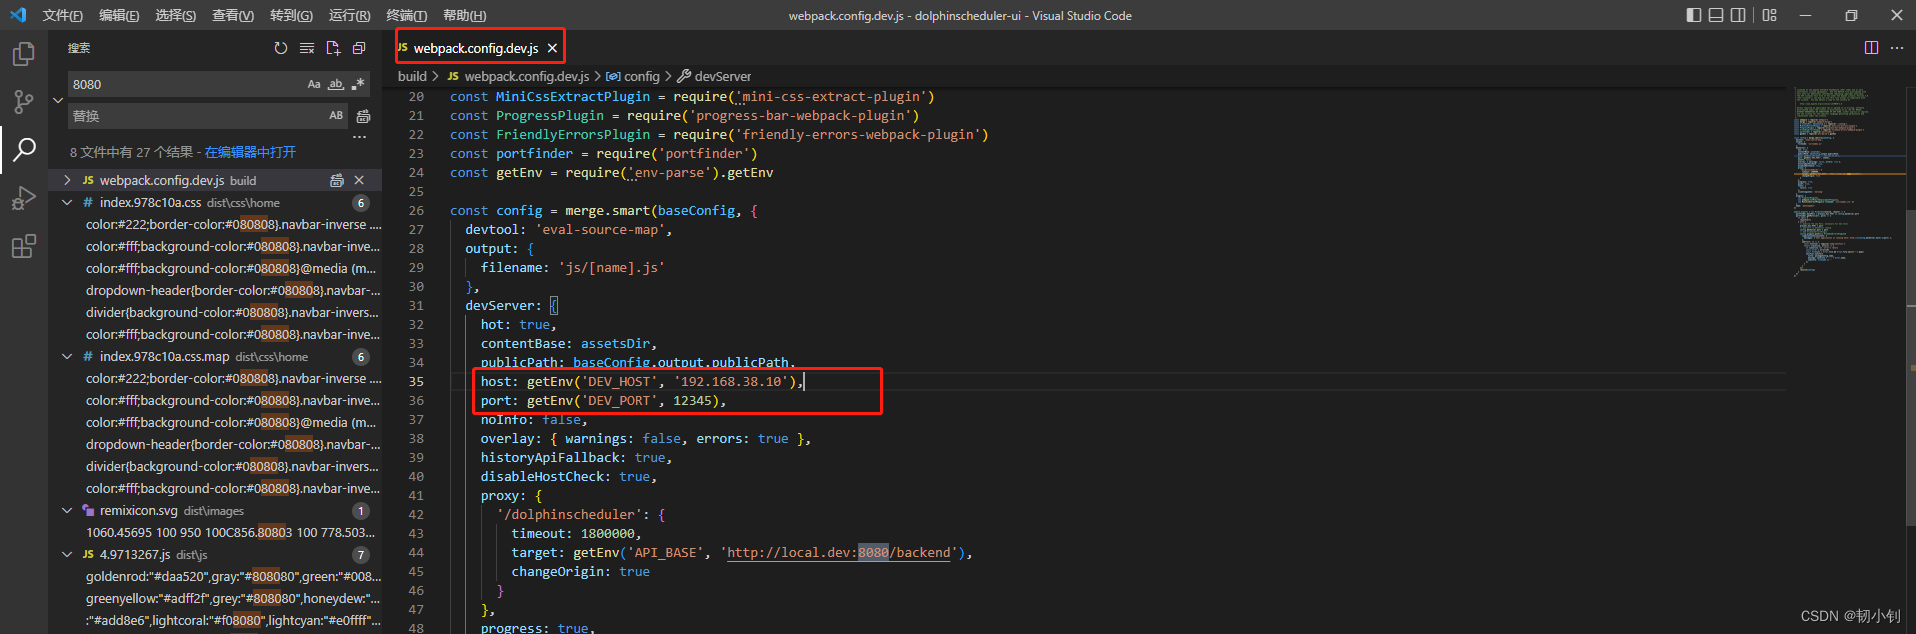Viewport: 1916px width, 634px height.
Task: Collapse the replace field toggle chevron
Action: [58, 100]
